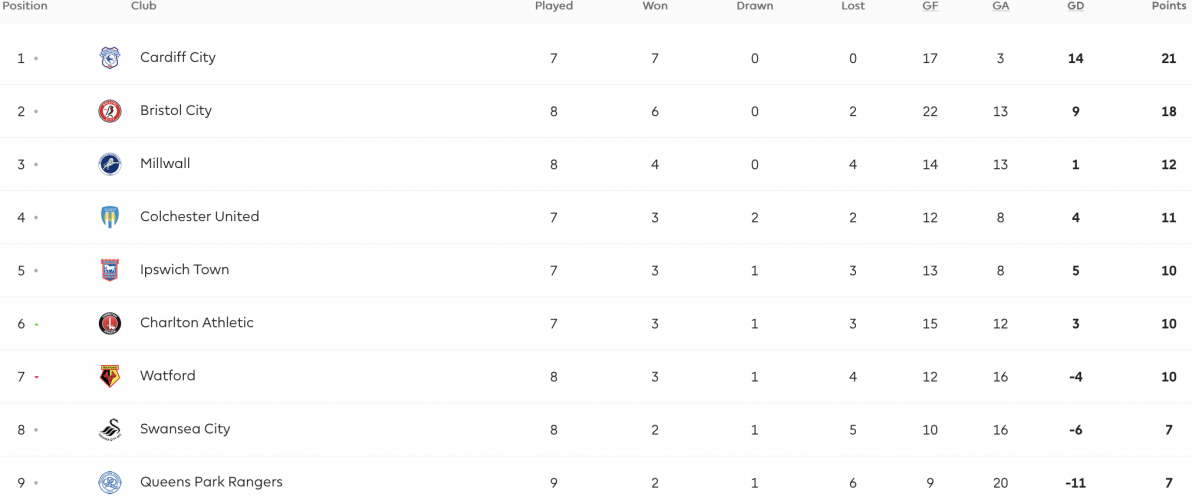
Task: Open the Colchester United club name link
Action: (x=199, y=217)
